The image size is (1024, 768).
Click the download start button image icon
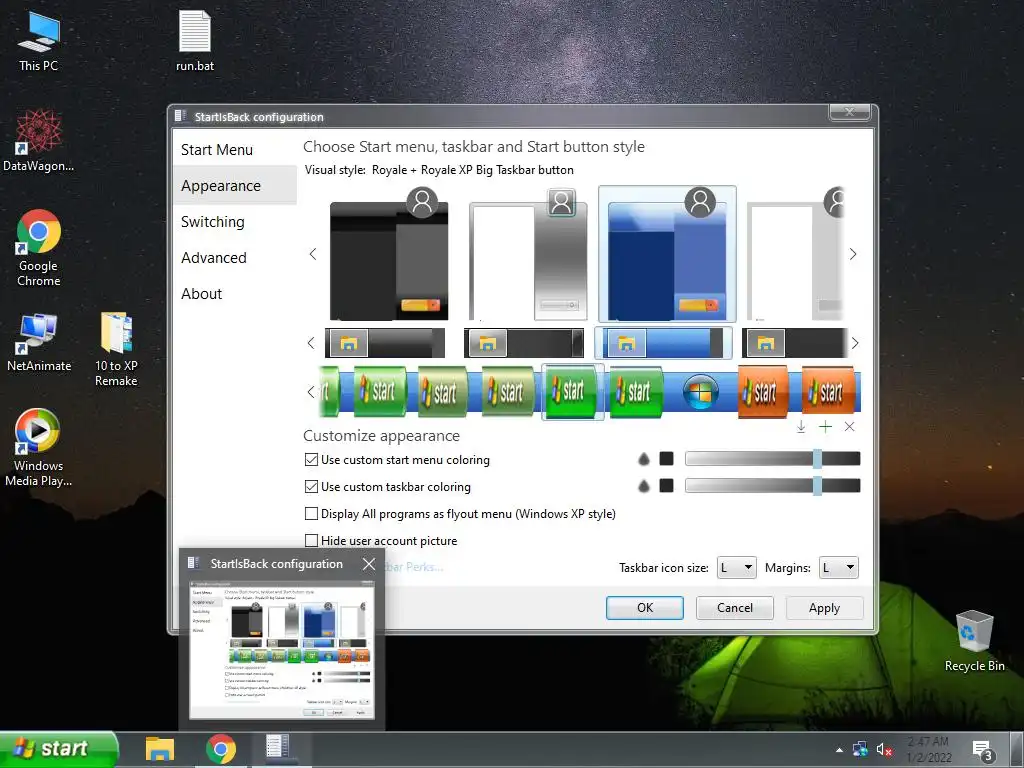click(x=801, y=426)
